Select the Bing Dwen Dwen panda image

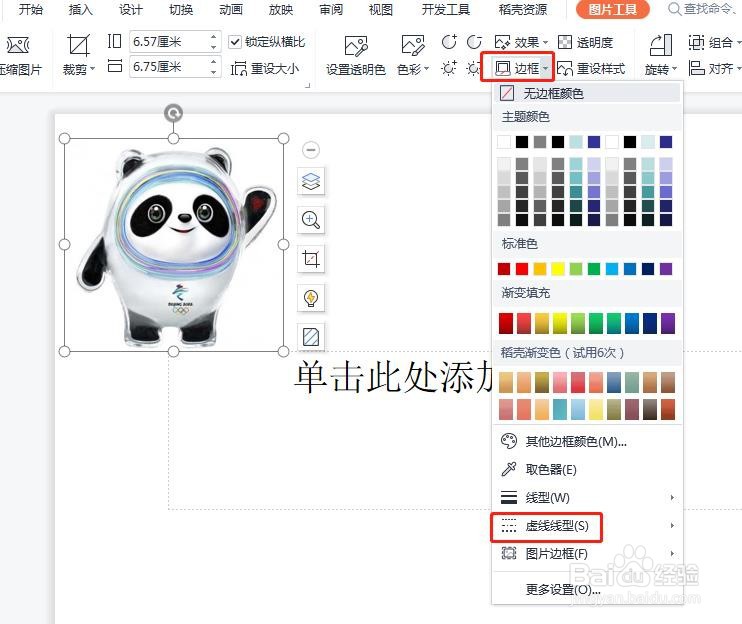pyautogui.click(x=174, y=245)
